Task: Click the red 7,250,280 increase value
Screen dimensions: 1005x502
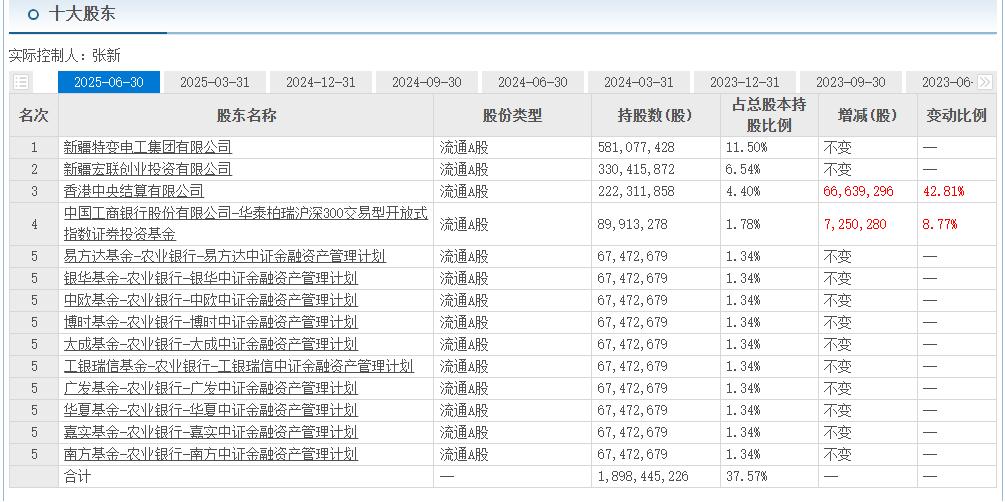Action: point(854,224)
